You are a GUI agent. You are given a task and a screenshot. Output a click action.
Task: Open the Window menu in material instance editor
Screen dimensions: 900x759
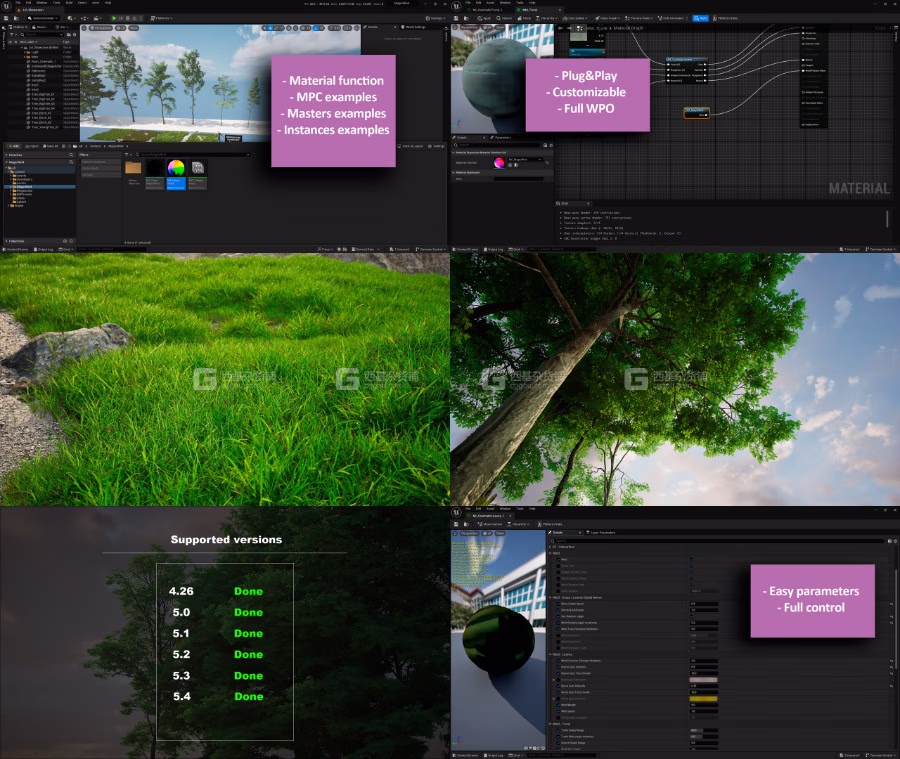pyautogui.click(x=505, y=509)
